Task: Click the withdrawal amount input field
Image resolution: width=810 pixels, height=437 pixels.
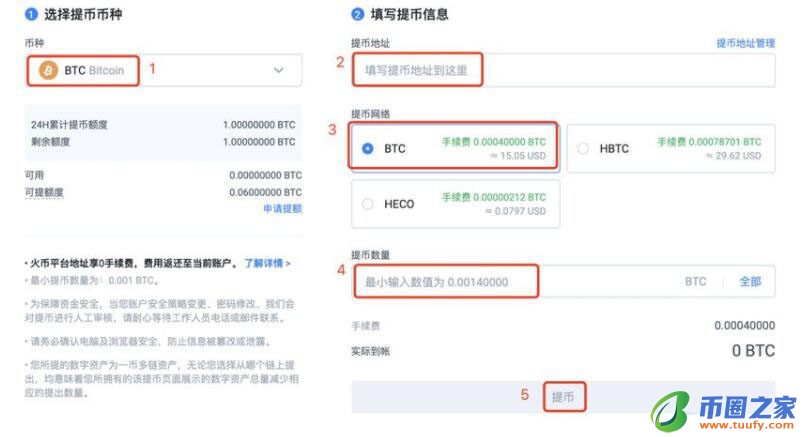Action: pyautogui.click(x=510, y=282)
